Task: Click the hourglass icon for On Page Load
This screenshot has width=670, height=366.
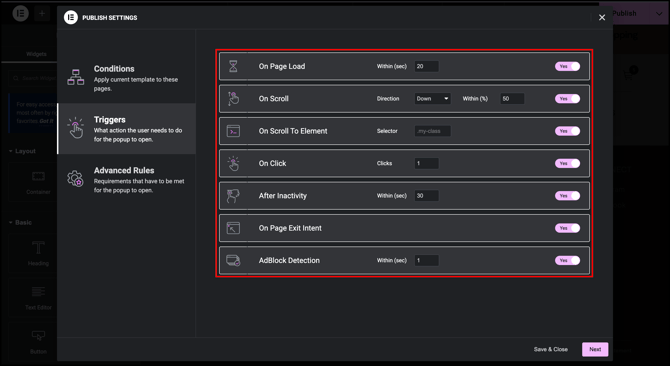Action: (x=233, y=66)
